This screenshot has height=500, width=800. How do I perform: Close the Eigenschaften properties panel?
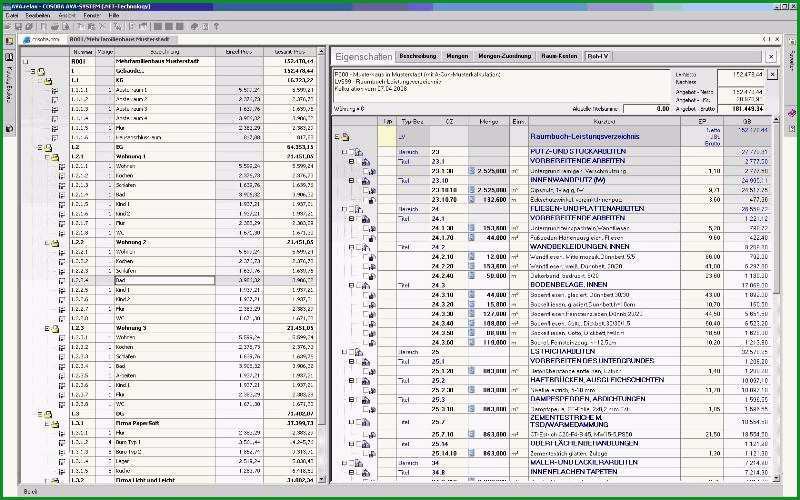pyautogui.click(x=771, y=57)
